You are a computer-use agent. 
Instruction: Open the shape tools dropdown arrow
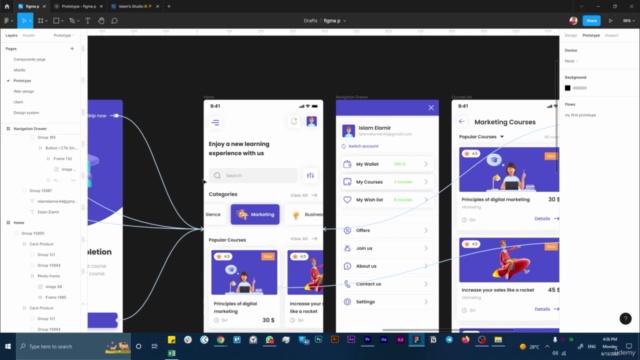[62, 21]
